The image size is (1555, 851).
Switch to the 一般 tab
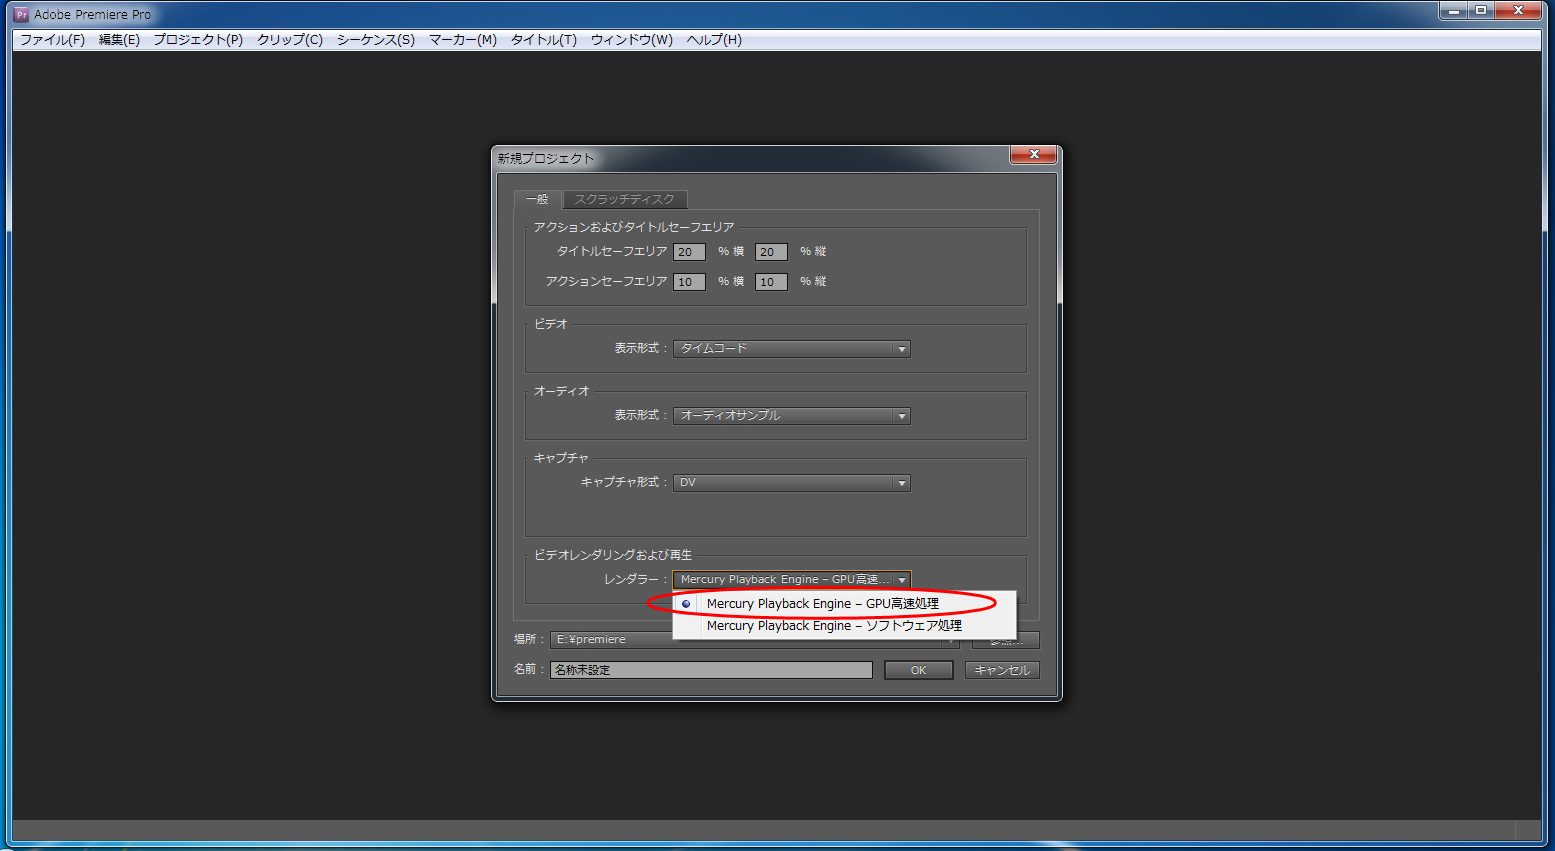click(538, 199)
